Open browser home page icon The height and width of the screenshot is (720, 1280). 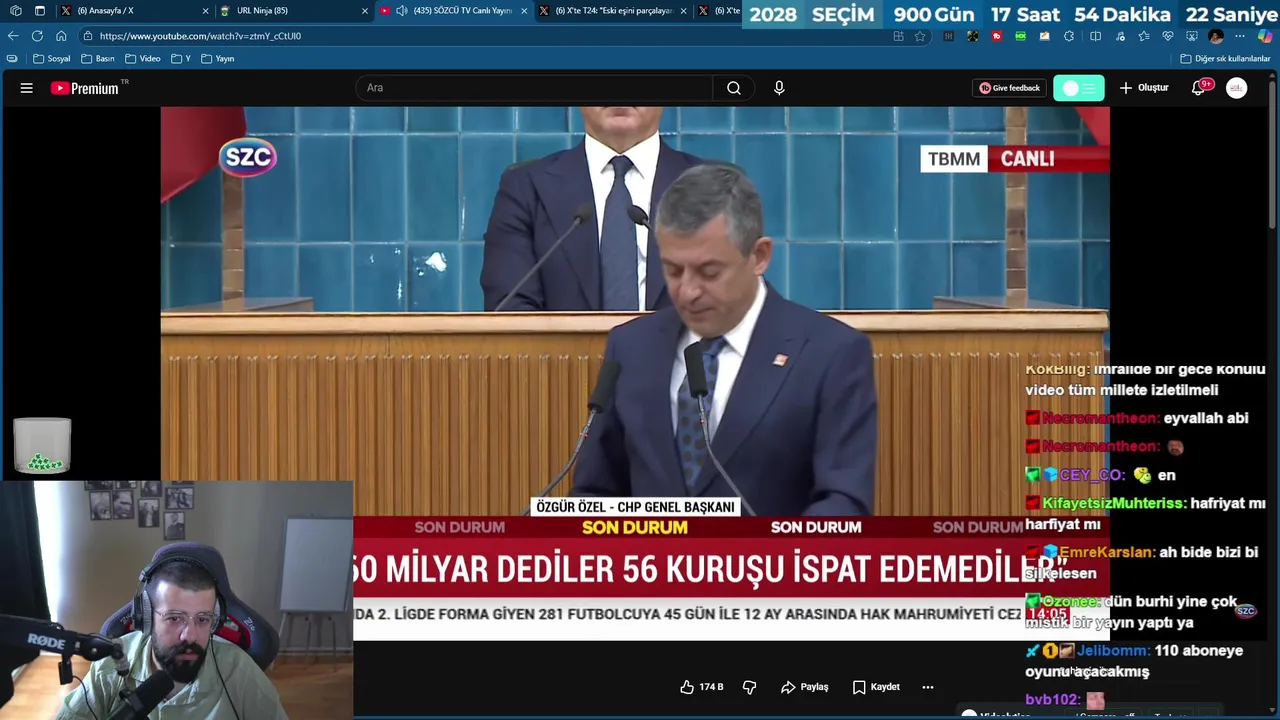61,36
